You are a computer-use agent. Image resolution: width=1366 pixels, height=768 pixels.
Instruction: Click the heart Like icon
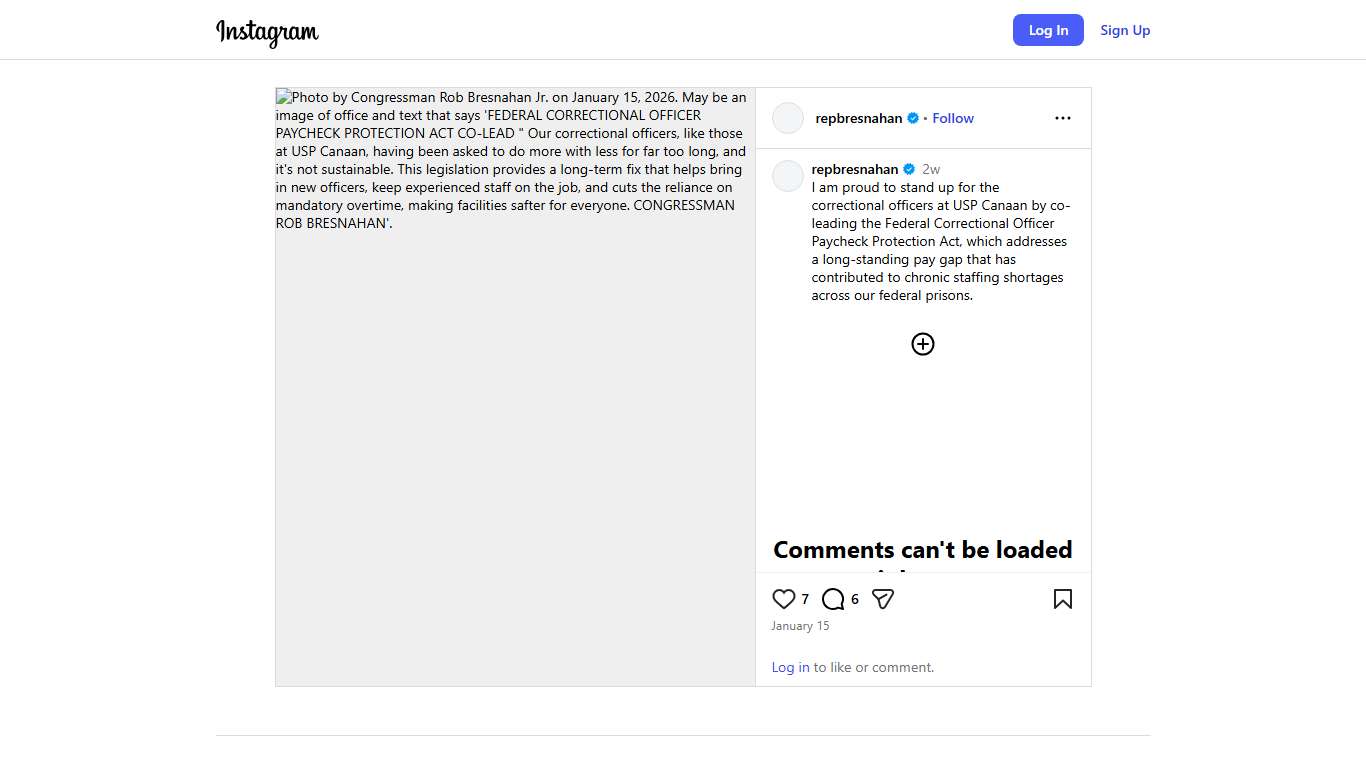coord(784,599)
